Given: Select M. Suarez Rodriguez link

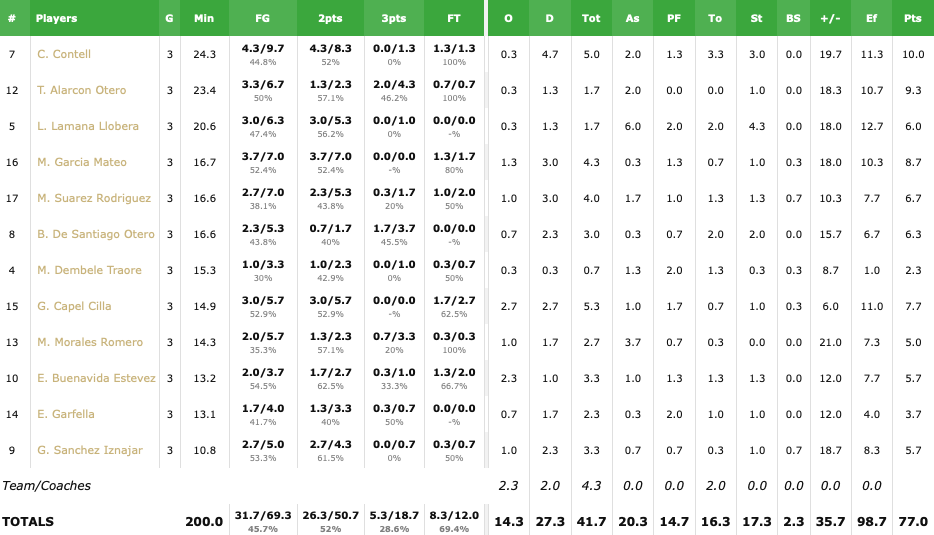Looking at the screenshot, I should pos(94,198).
